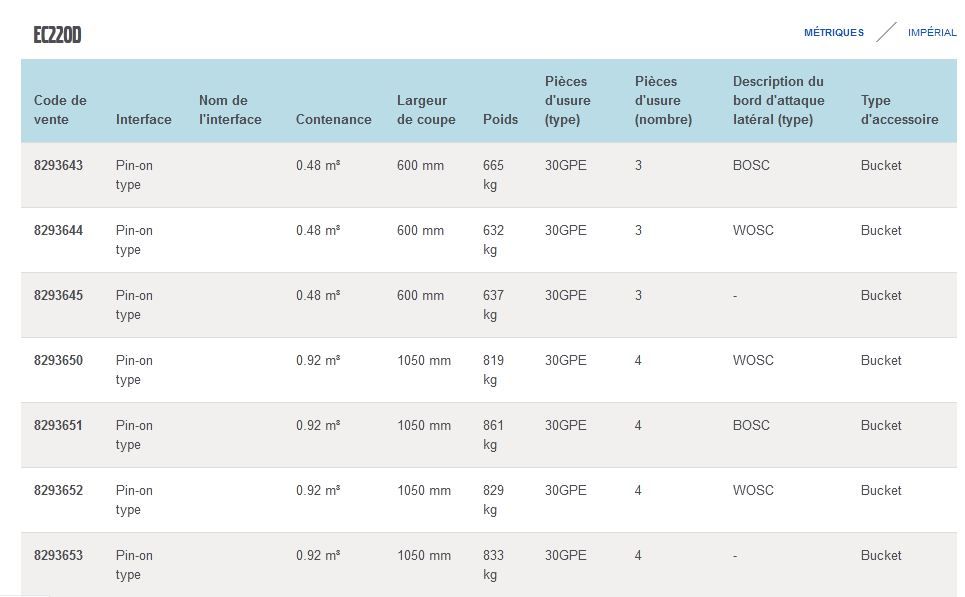Switch units to MÉTRIQUES
The image size is (965, 597).
[x=833, y=33]
